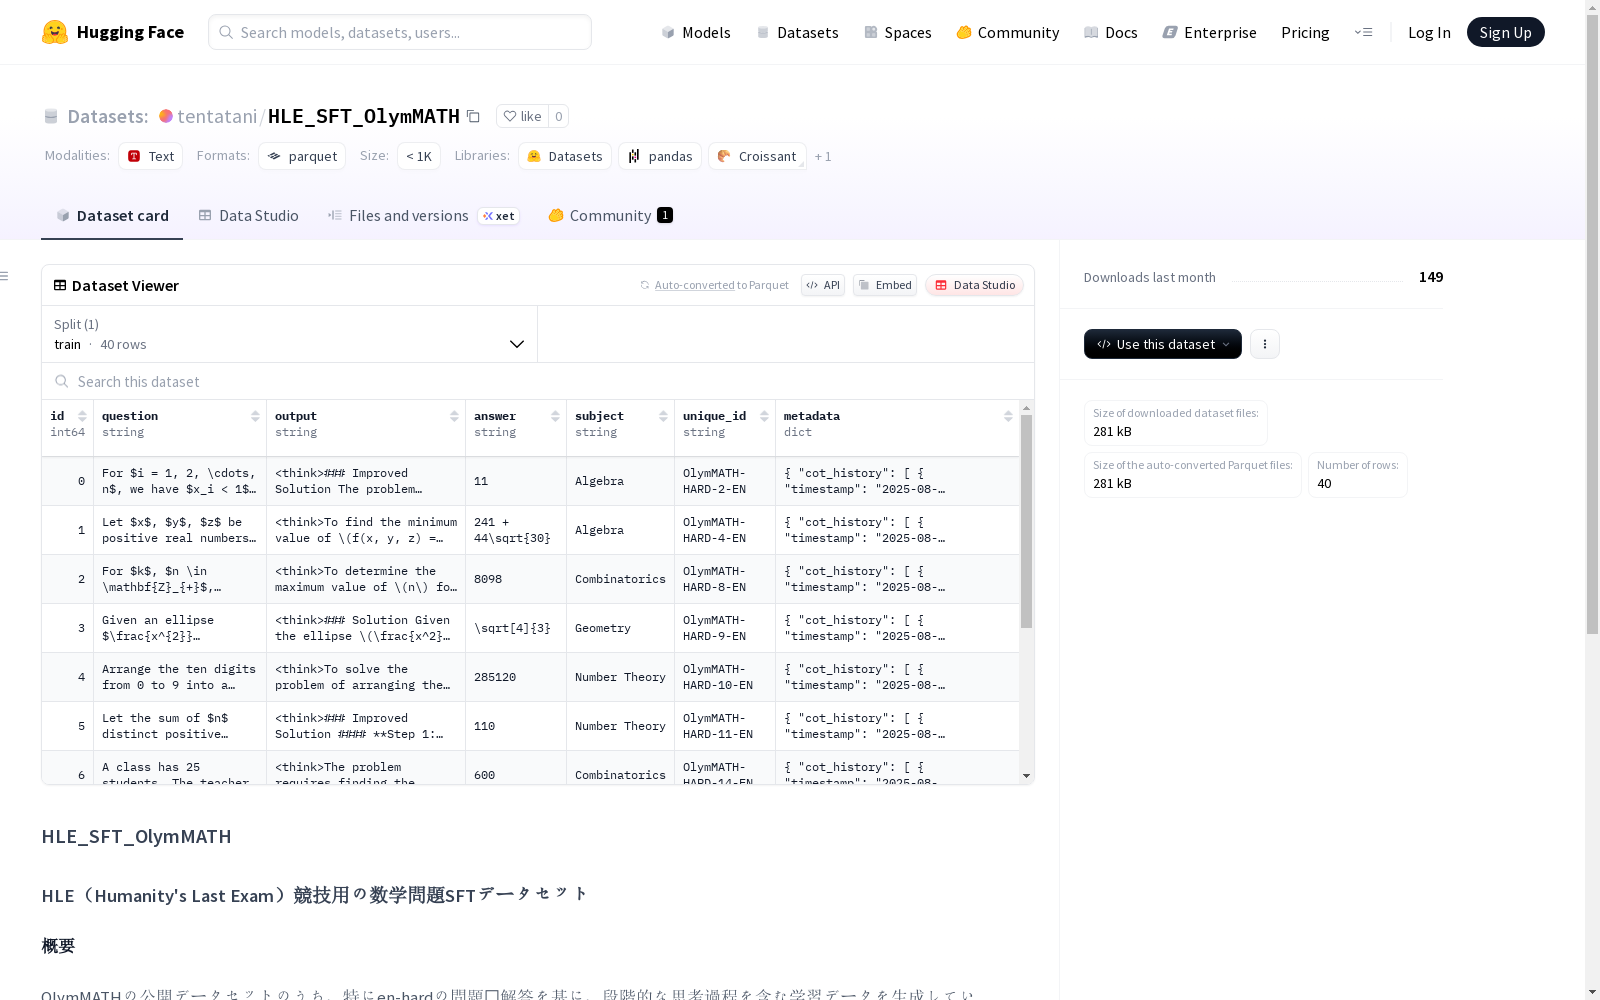
Task: Click Auto-converted to Parquet link
Action: pyautogui.click(x=694, y=285)
